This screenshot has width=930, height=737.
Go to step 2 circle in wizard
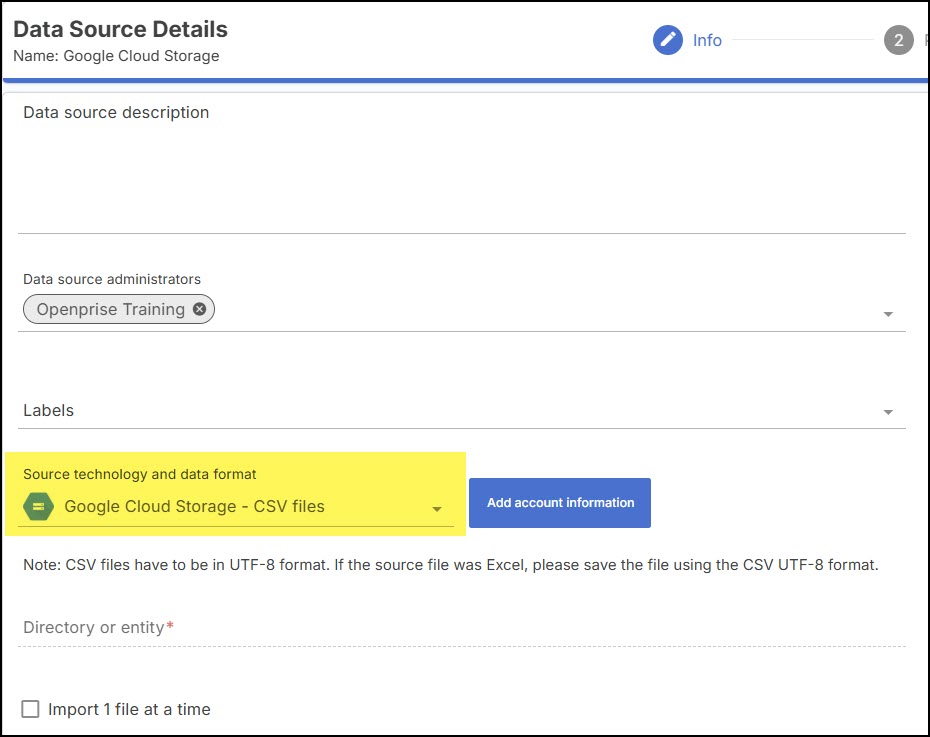(x=899, y=40)
